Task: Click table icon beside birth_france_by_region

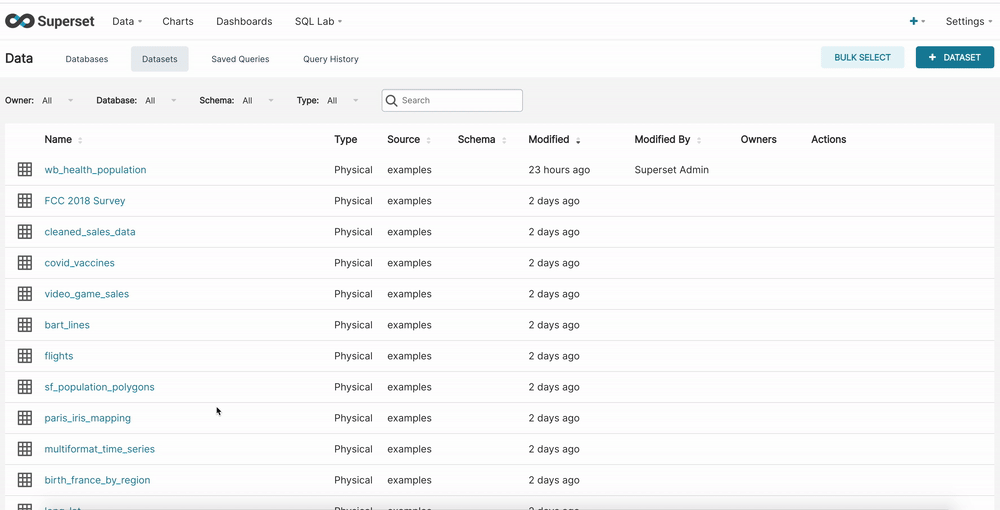Action: [24, 480]
